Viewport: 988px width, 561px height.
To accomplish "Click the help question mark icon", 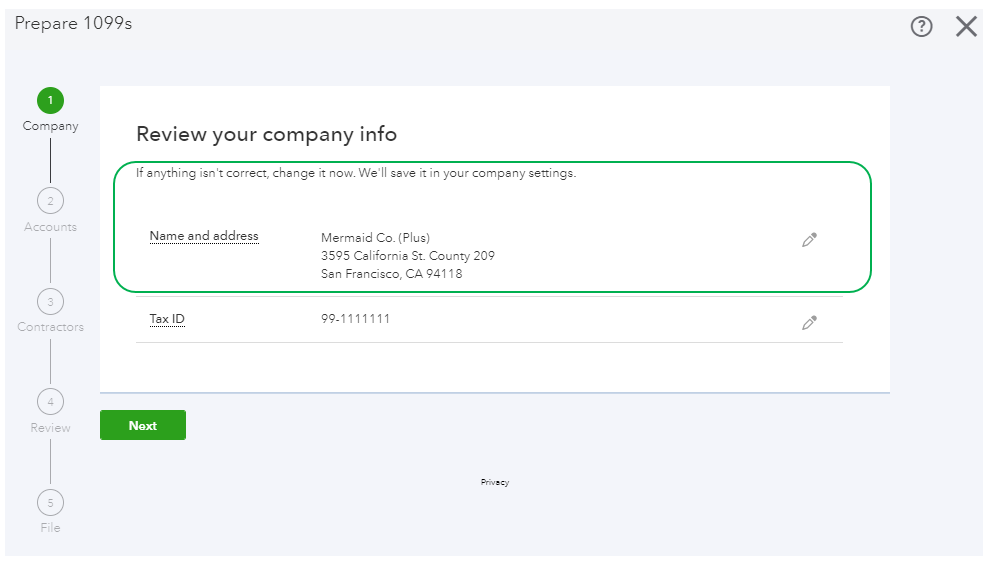I will (x=921, y=27).
